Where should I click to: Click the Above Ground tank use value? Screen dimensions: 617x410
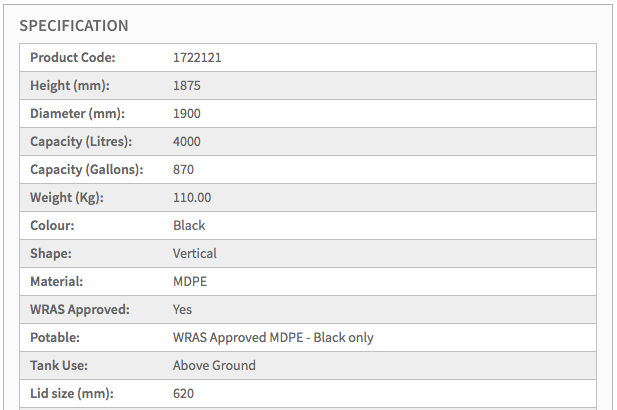coord(214,366)
